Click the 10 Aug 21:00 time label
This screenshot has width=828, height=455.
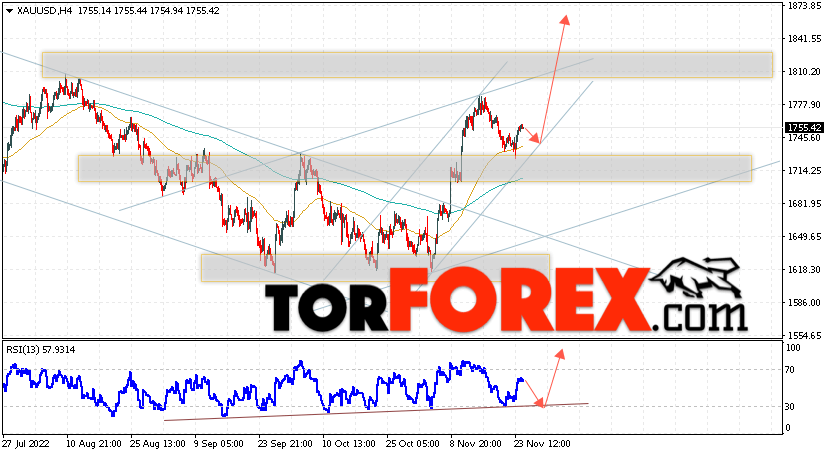[93, 443]
